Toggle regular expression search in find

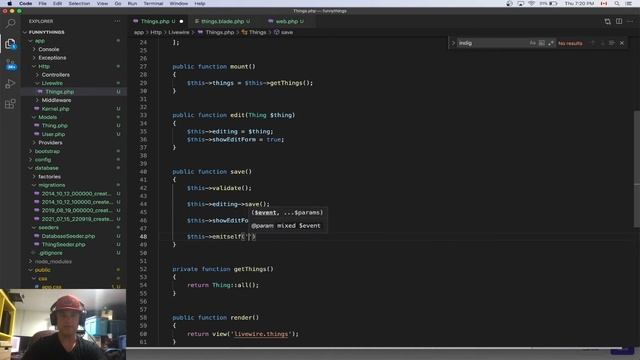click(551, 43)
